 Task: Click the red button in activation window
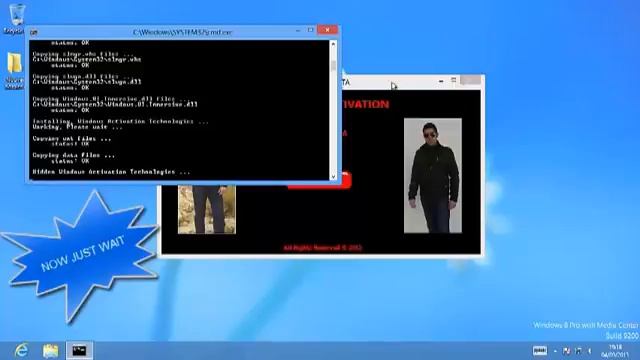pos(347,180)
